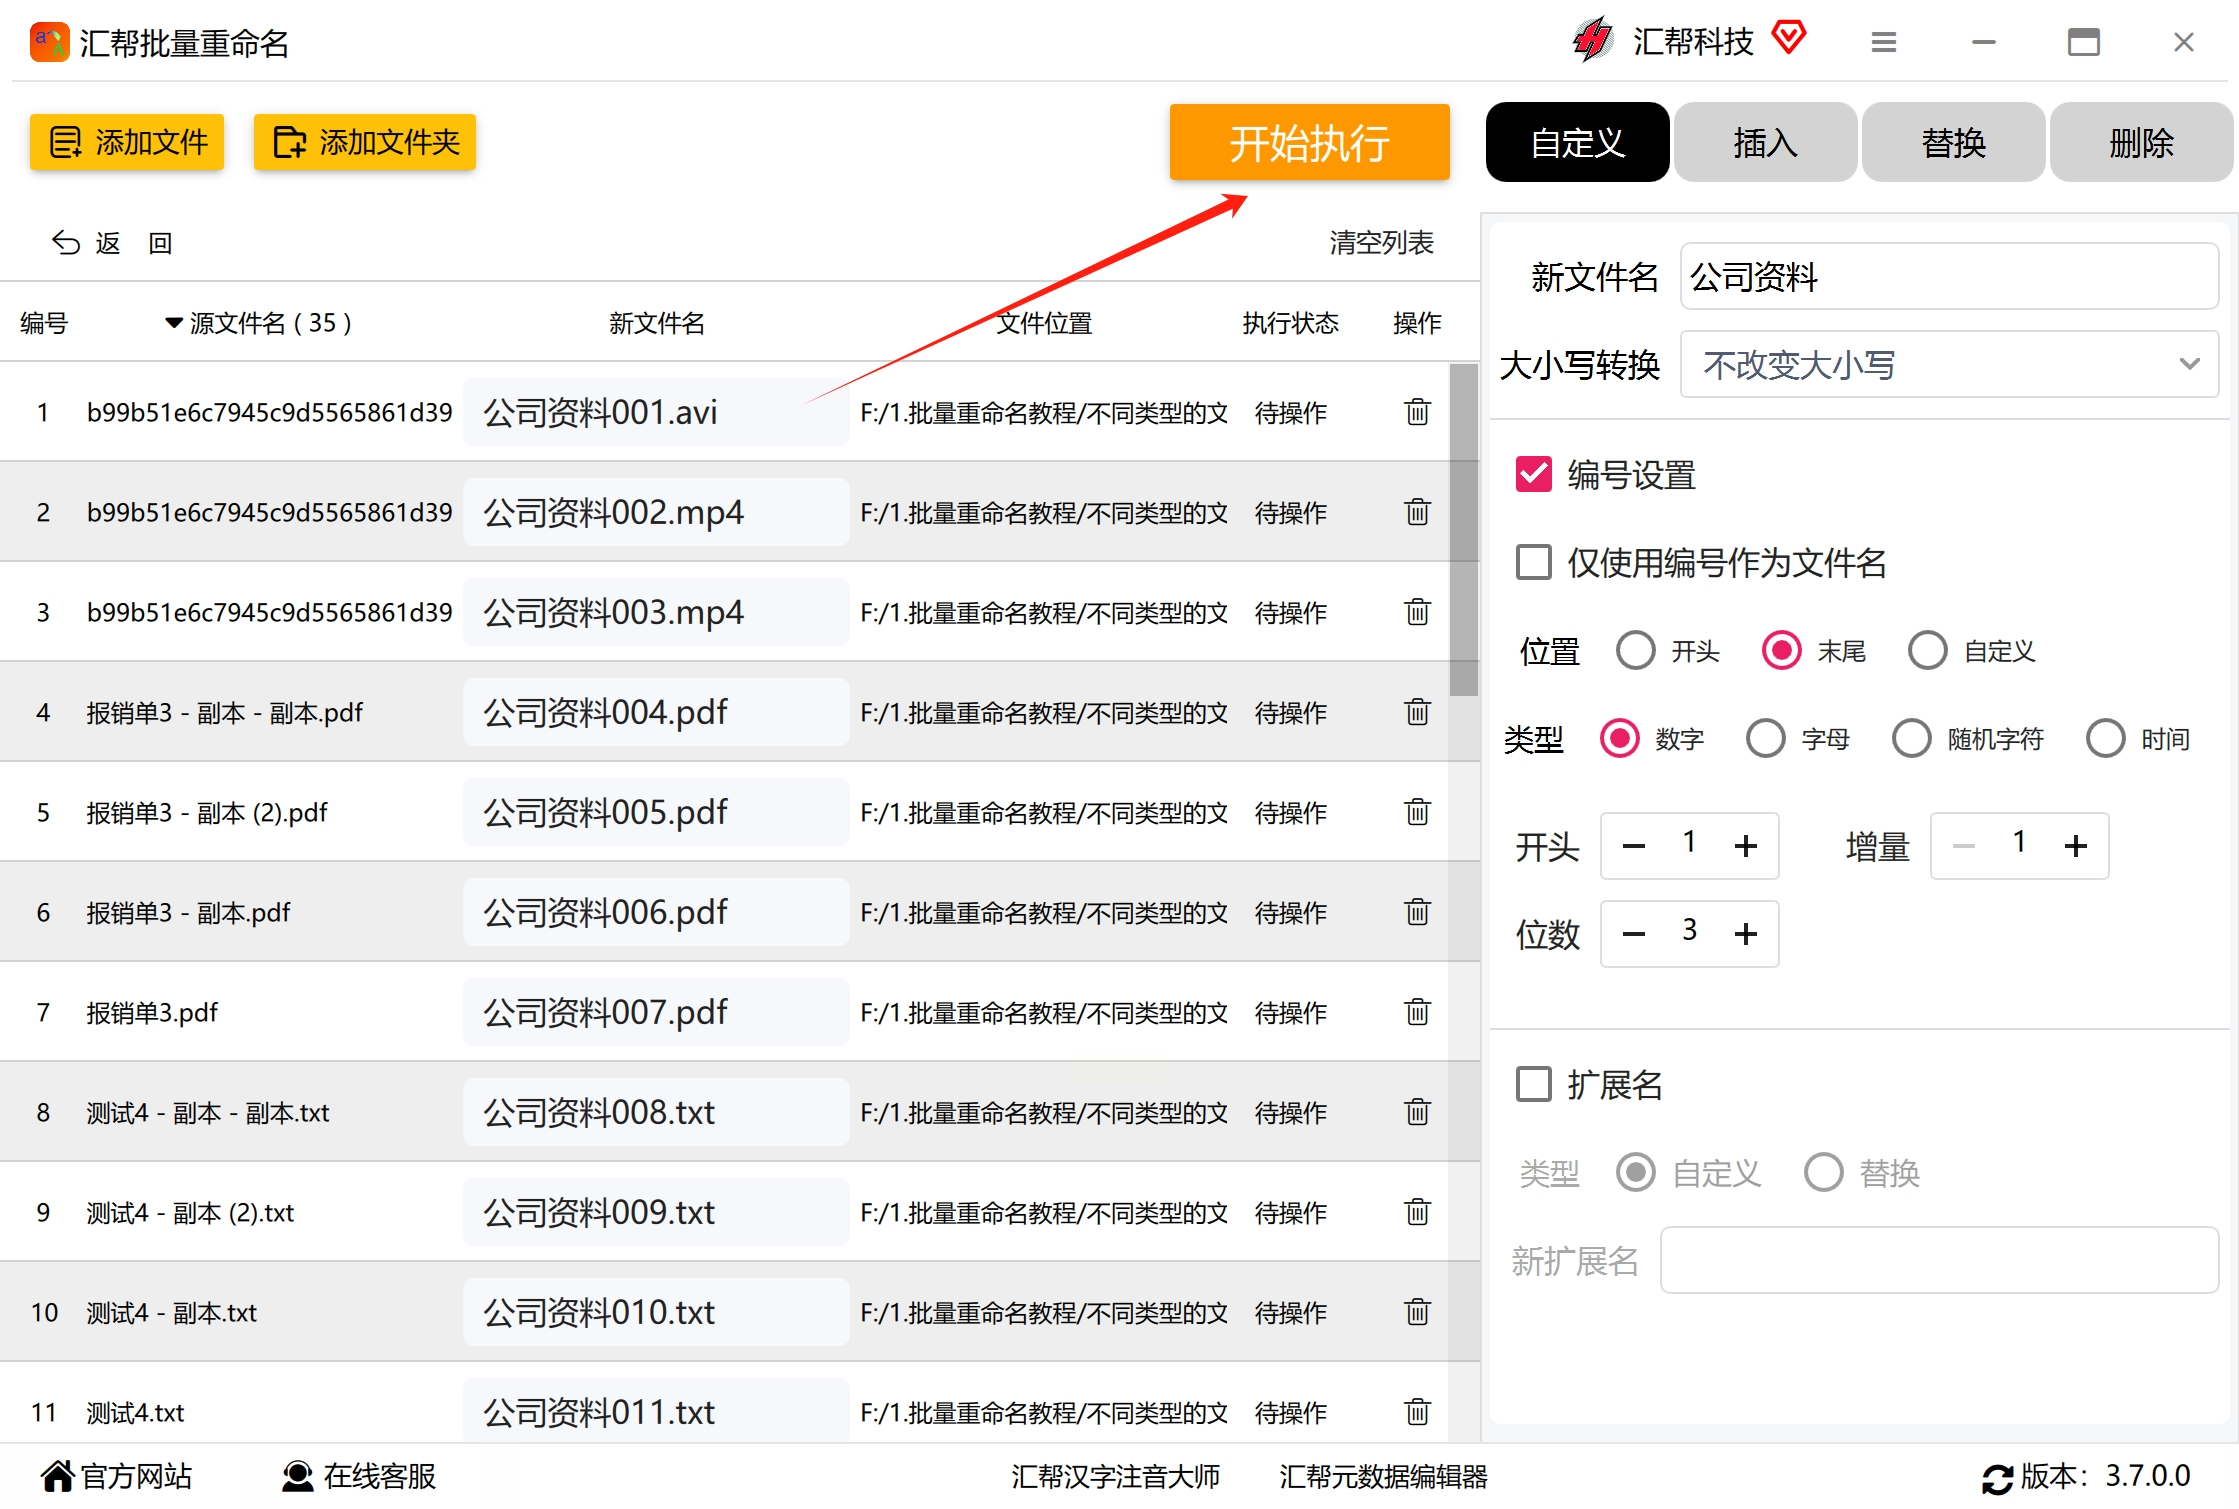The height and width of the screenshot is (1509, 2239).
Task: Click the back arrow 返回 icon
Action: [66, 243]
